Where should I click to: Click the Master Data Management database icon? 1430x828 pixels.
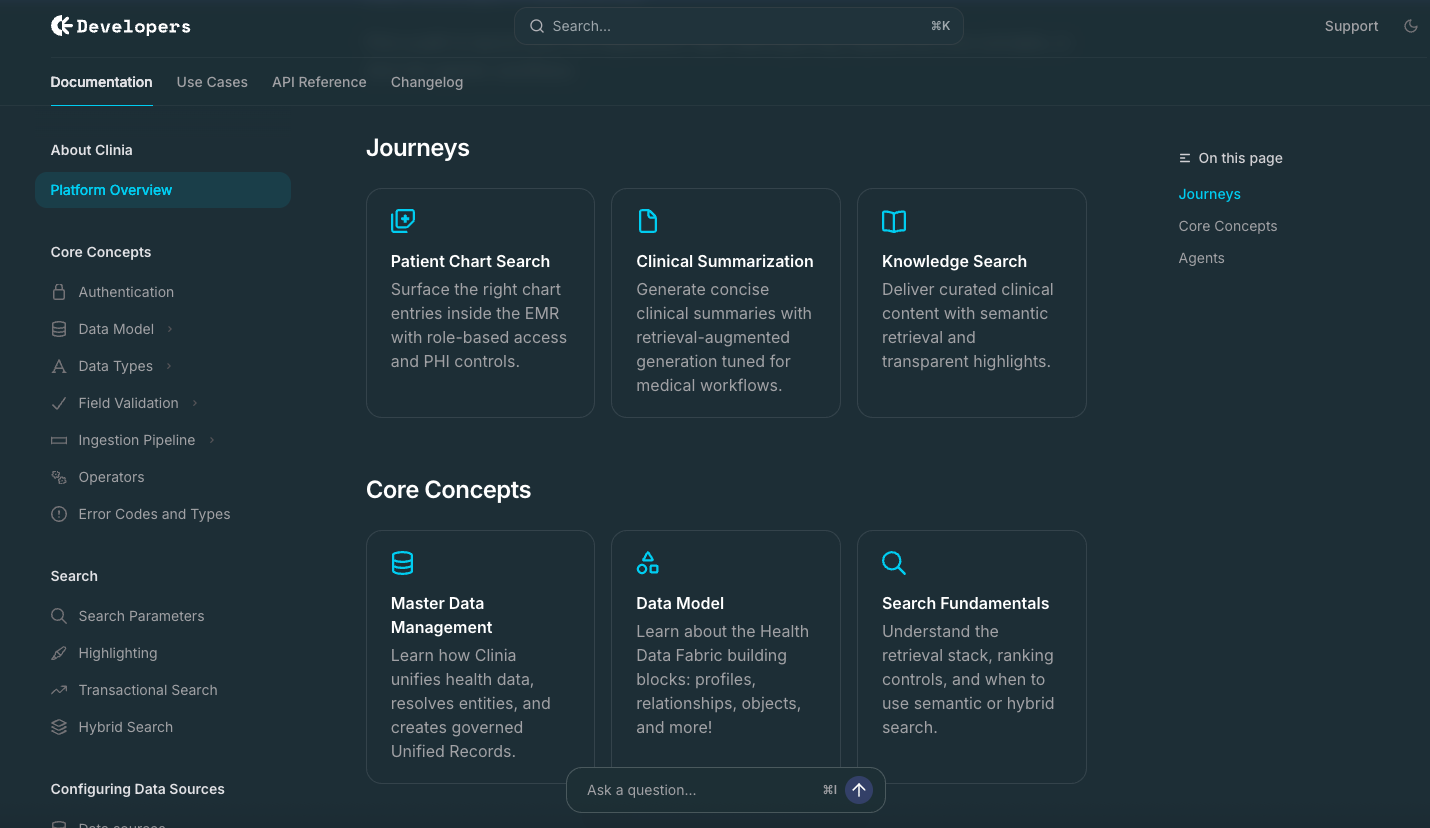coord(403,563)
